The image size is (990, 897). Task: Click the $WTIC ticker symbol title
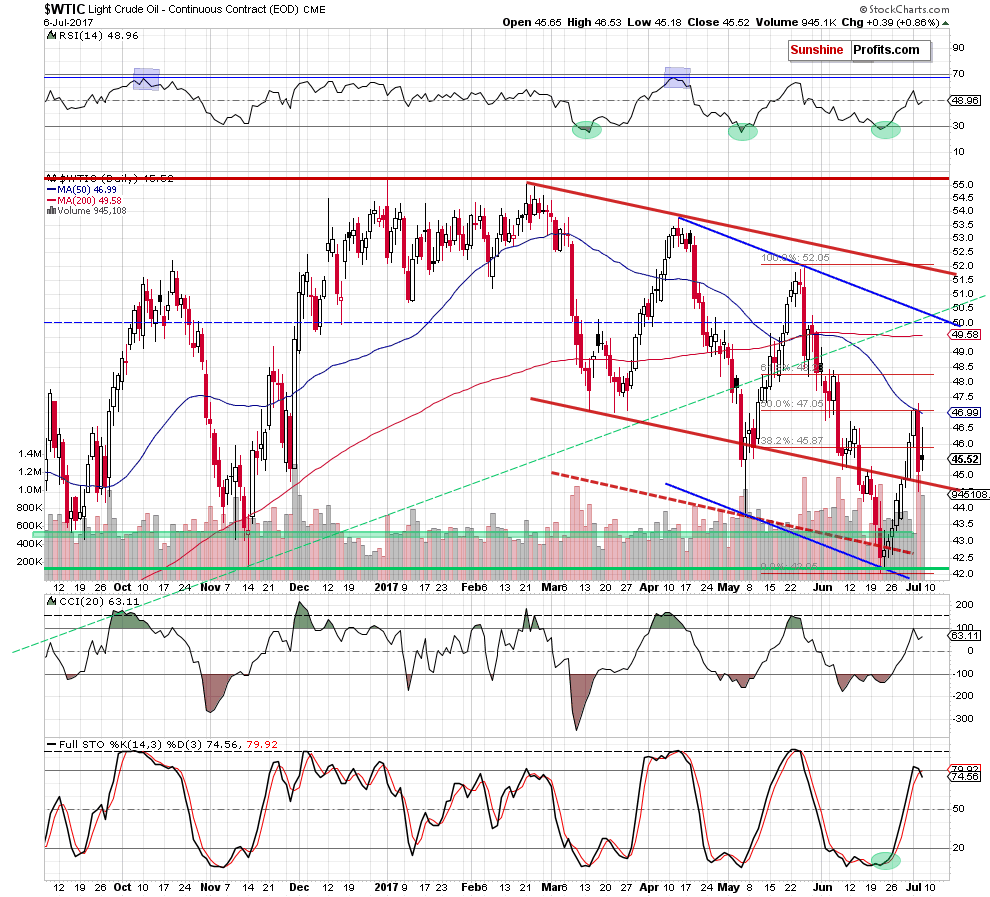click(x=64, y=9)
